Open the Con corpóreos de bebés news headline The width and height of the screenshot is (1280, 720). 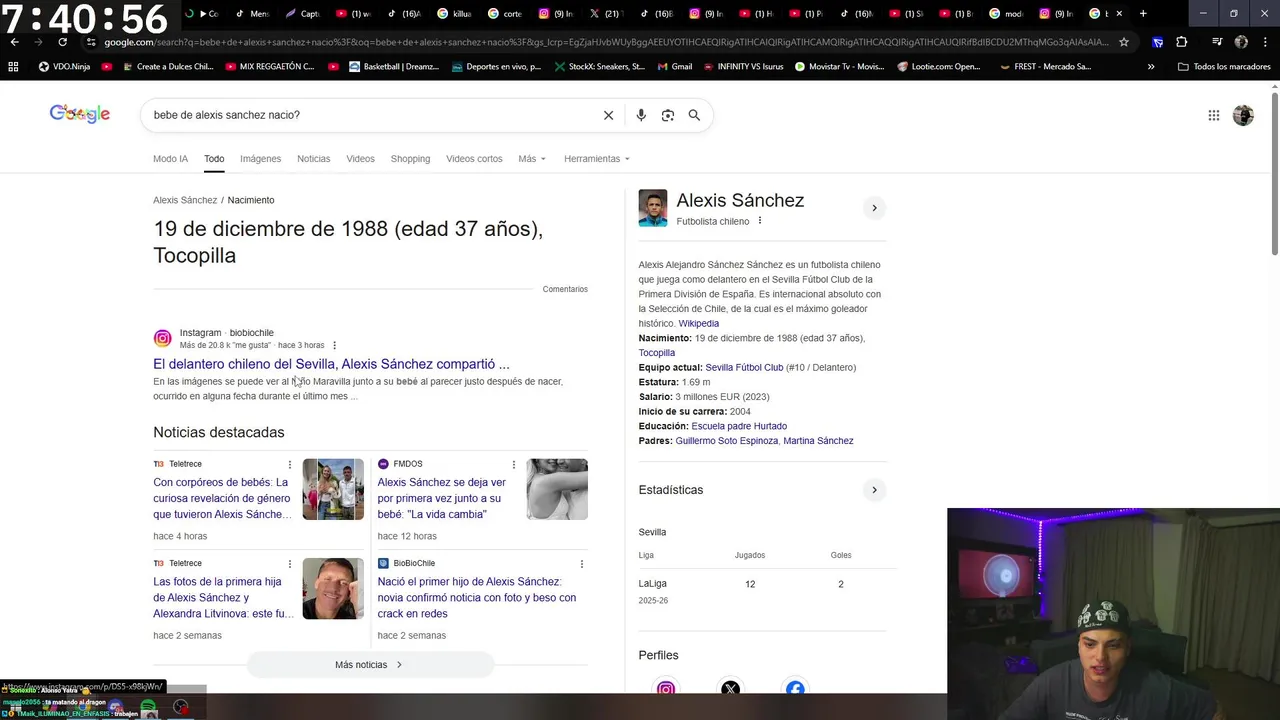(222, 498)
